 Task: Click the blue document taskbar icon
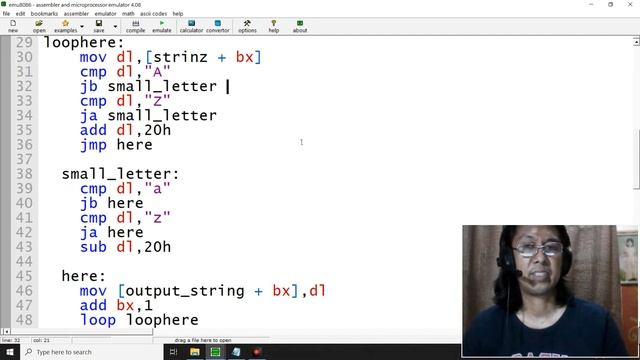click(x=236, y=352)
